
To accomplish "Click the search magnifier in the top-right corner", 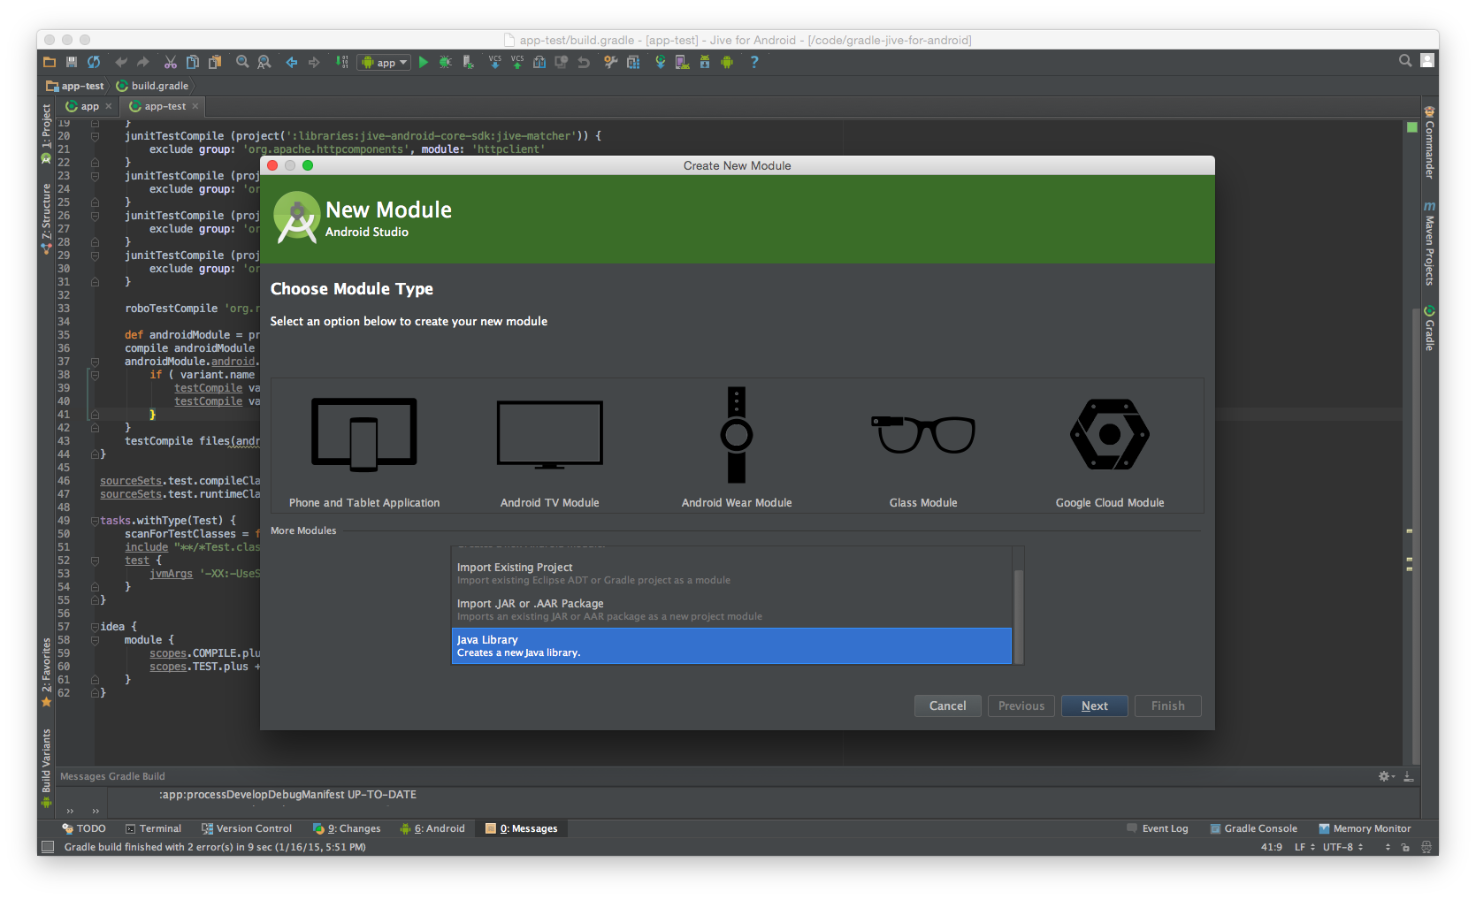I will 1404,60.
